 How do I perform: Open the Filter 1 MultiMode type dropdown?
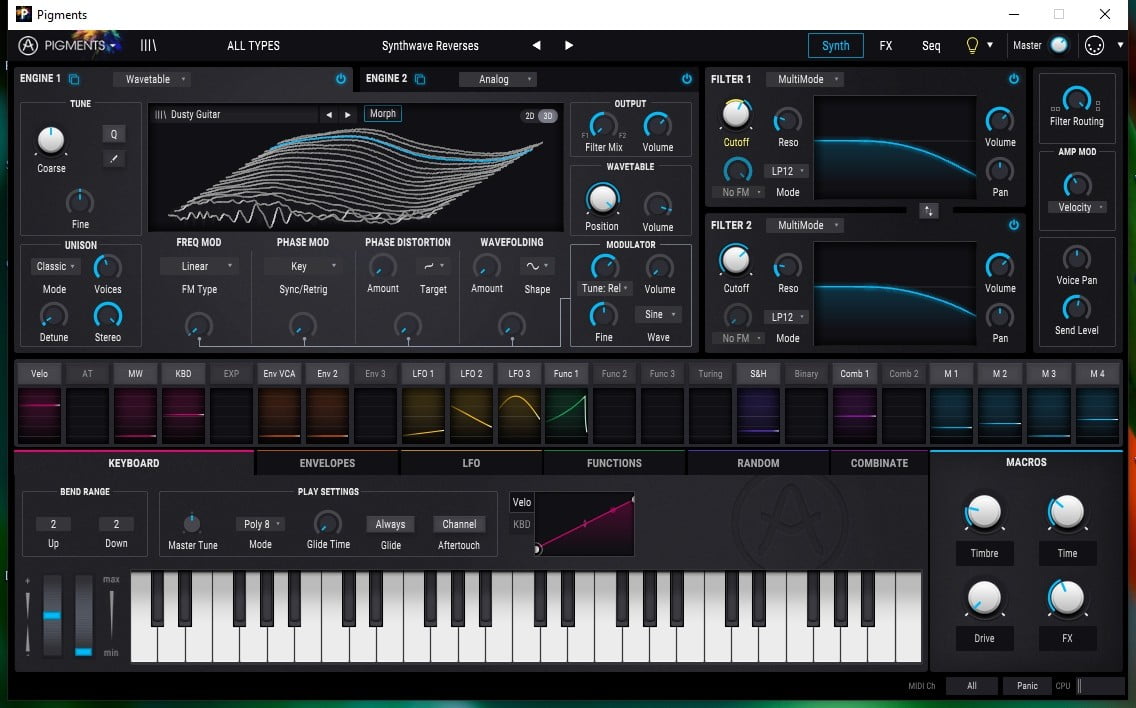point(806,79)
